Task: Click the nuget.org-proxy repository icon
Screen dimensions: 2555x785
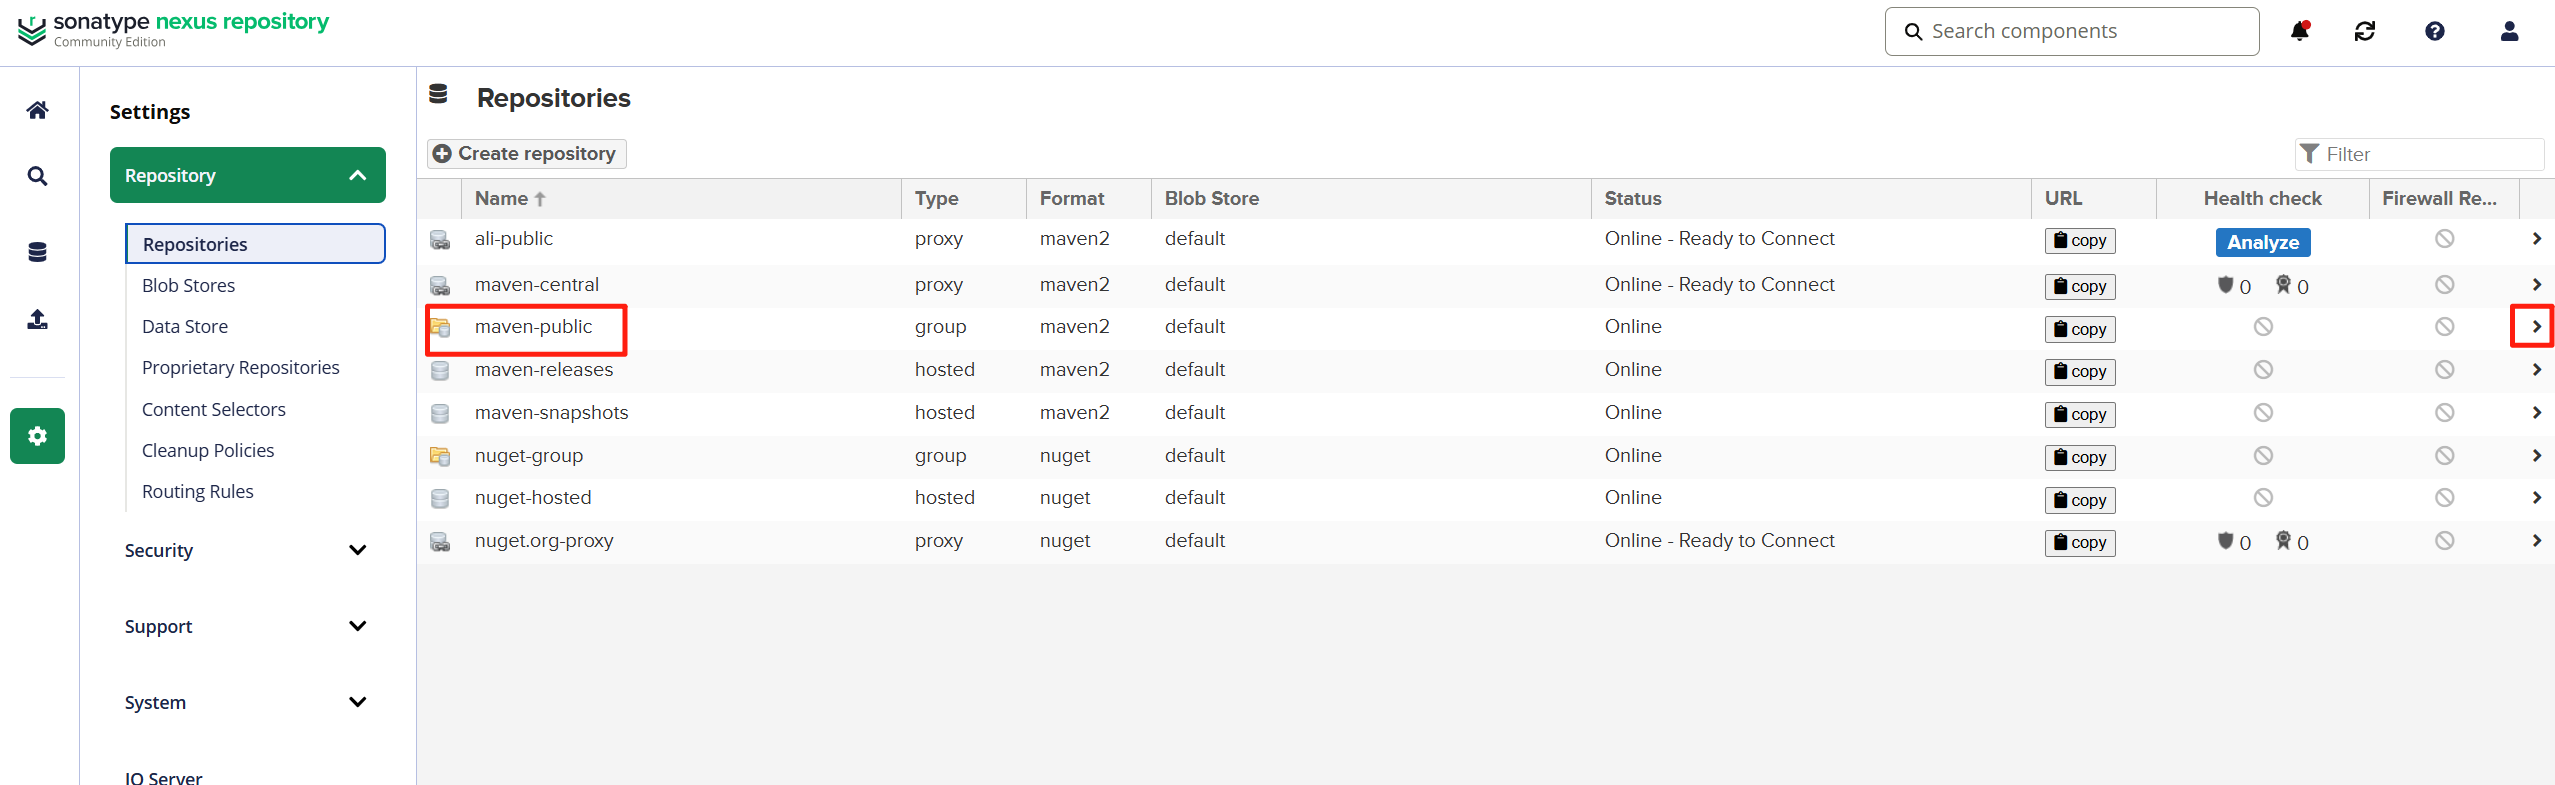Action: coord(440,542)
